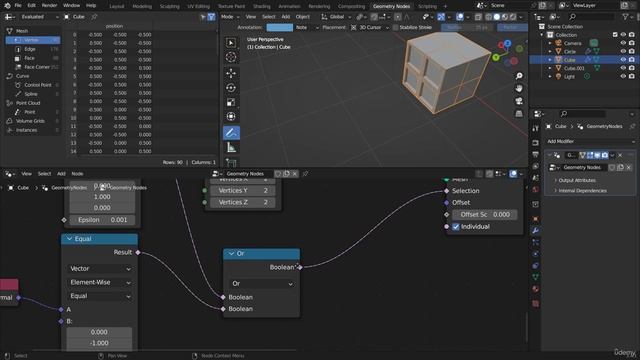Activate the Rotate tool in viewport toolbar
The height and width of the screenshot is (360, 640).
tap(231, 88)
